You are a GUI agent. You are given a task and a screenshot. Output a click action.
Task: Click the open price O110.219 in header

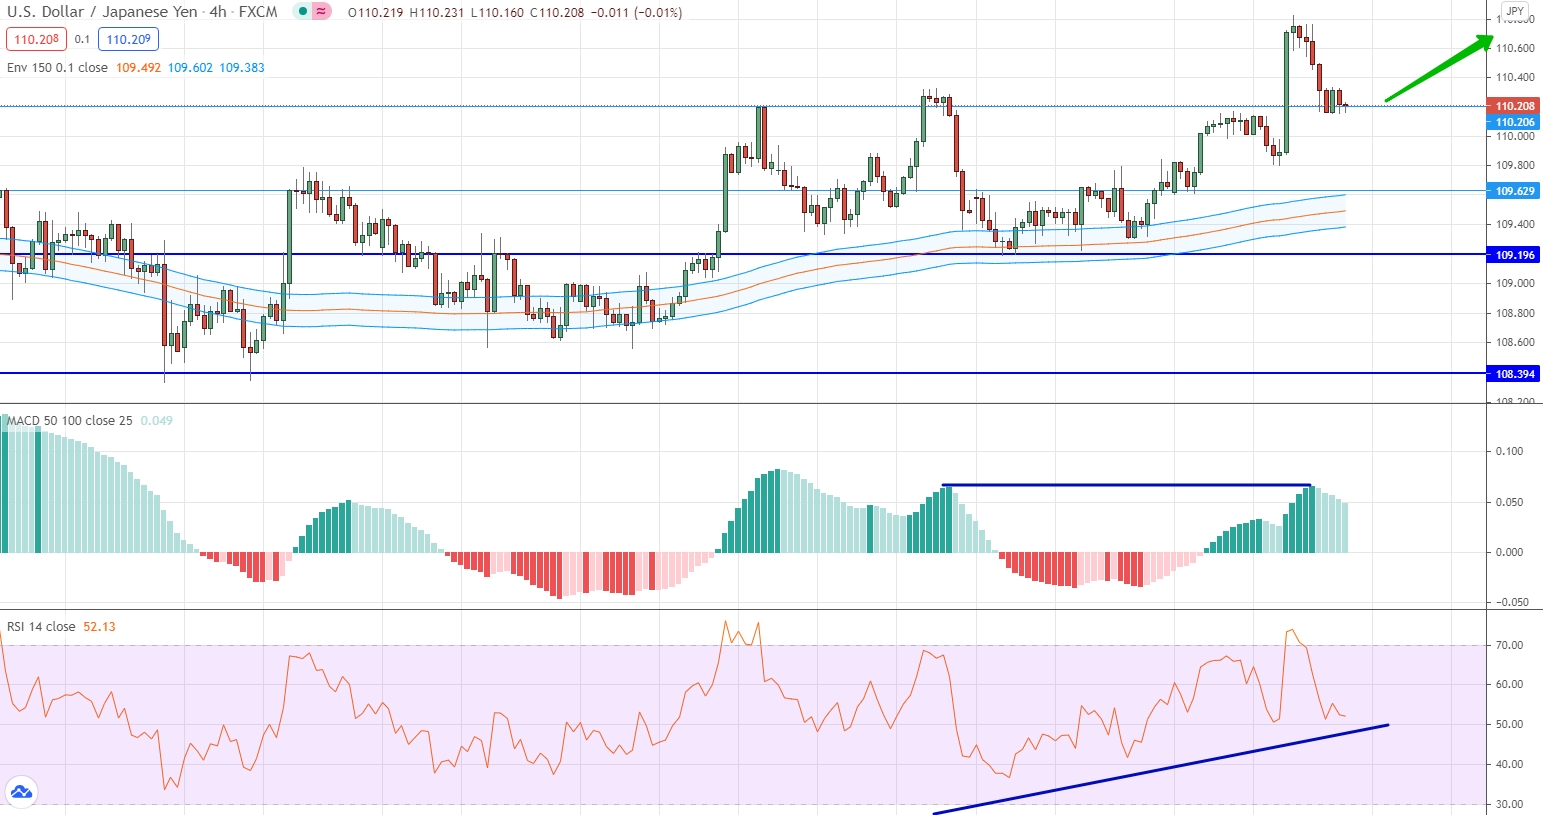(376, 13)
